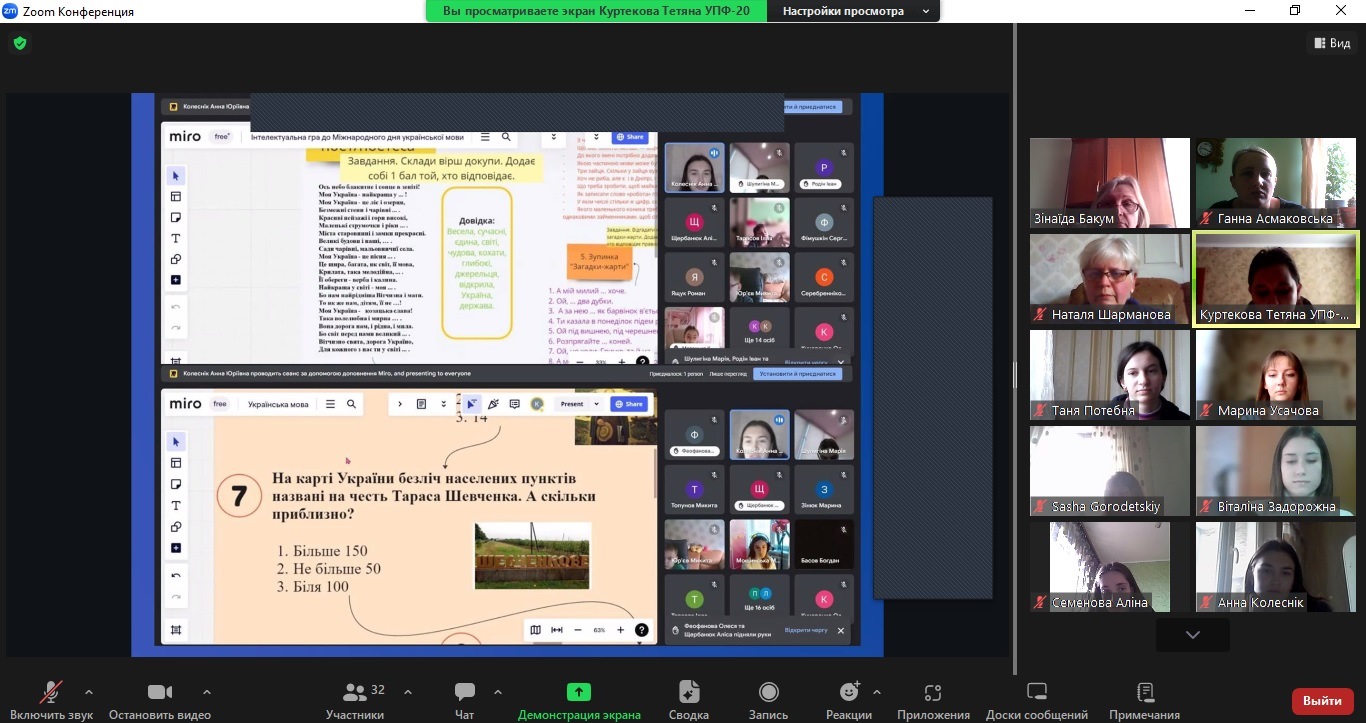Click Share button in upper Miro board

629,137
